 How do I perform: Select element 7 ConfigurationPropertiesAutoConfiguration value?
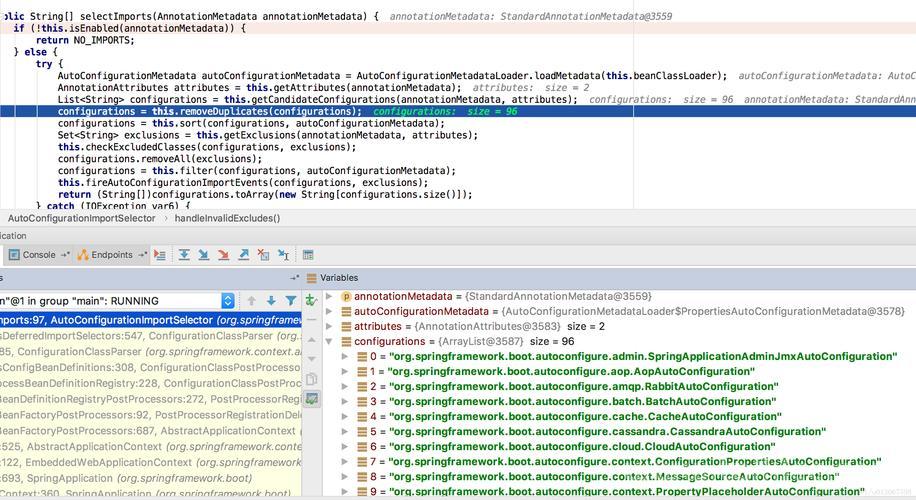click(635, 462)
